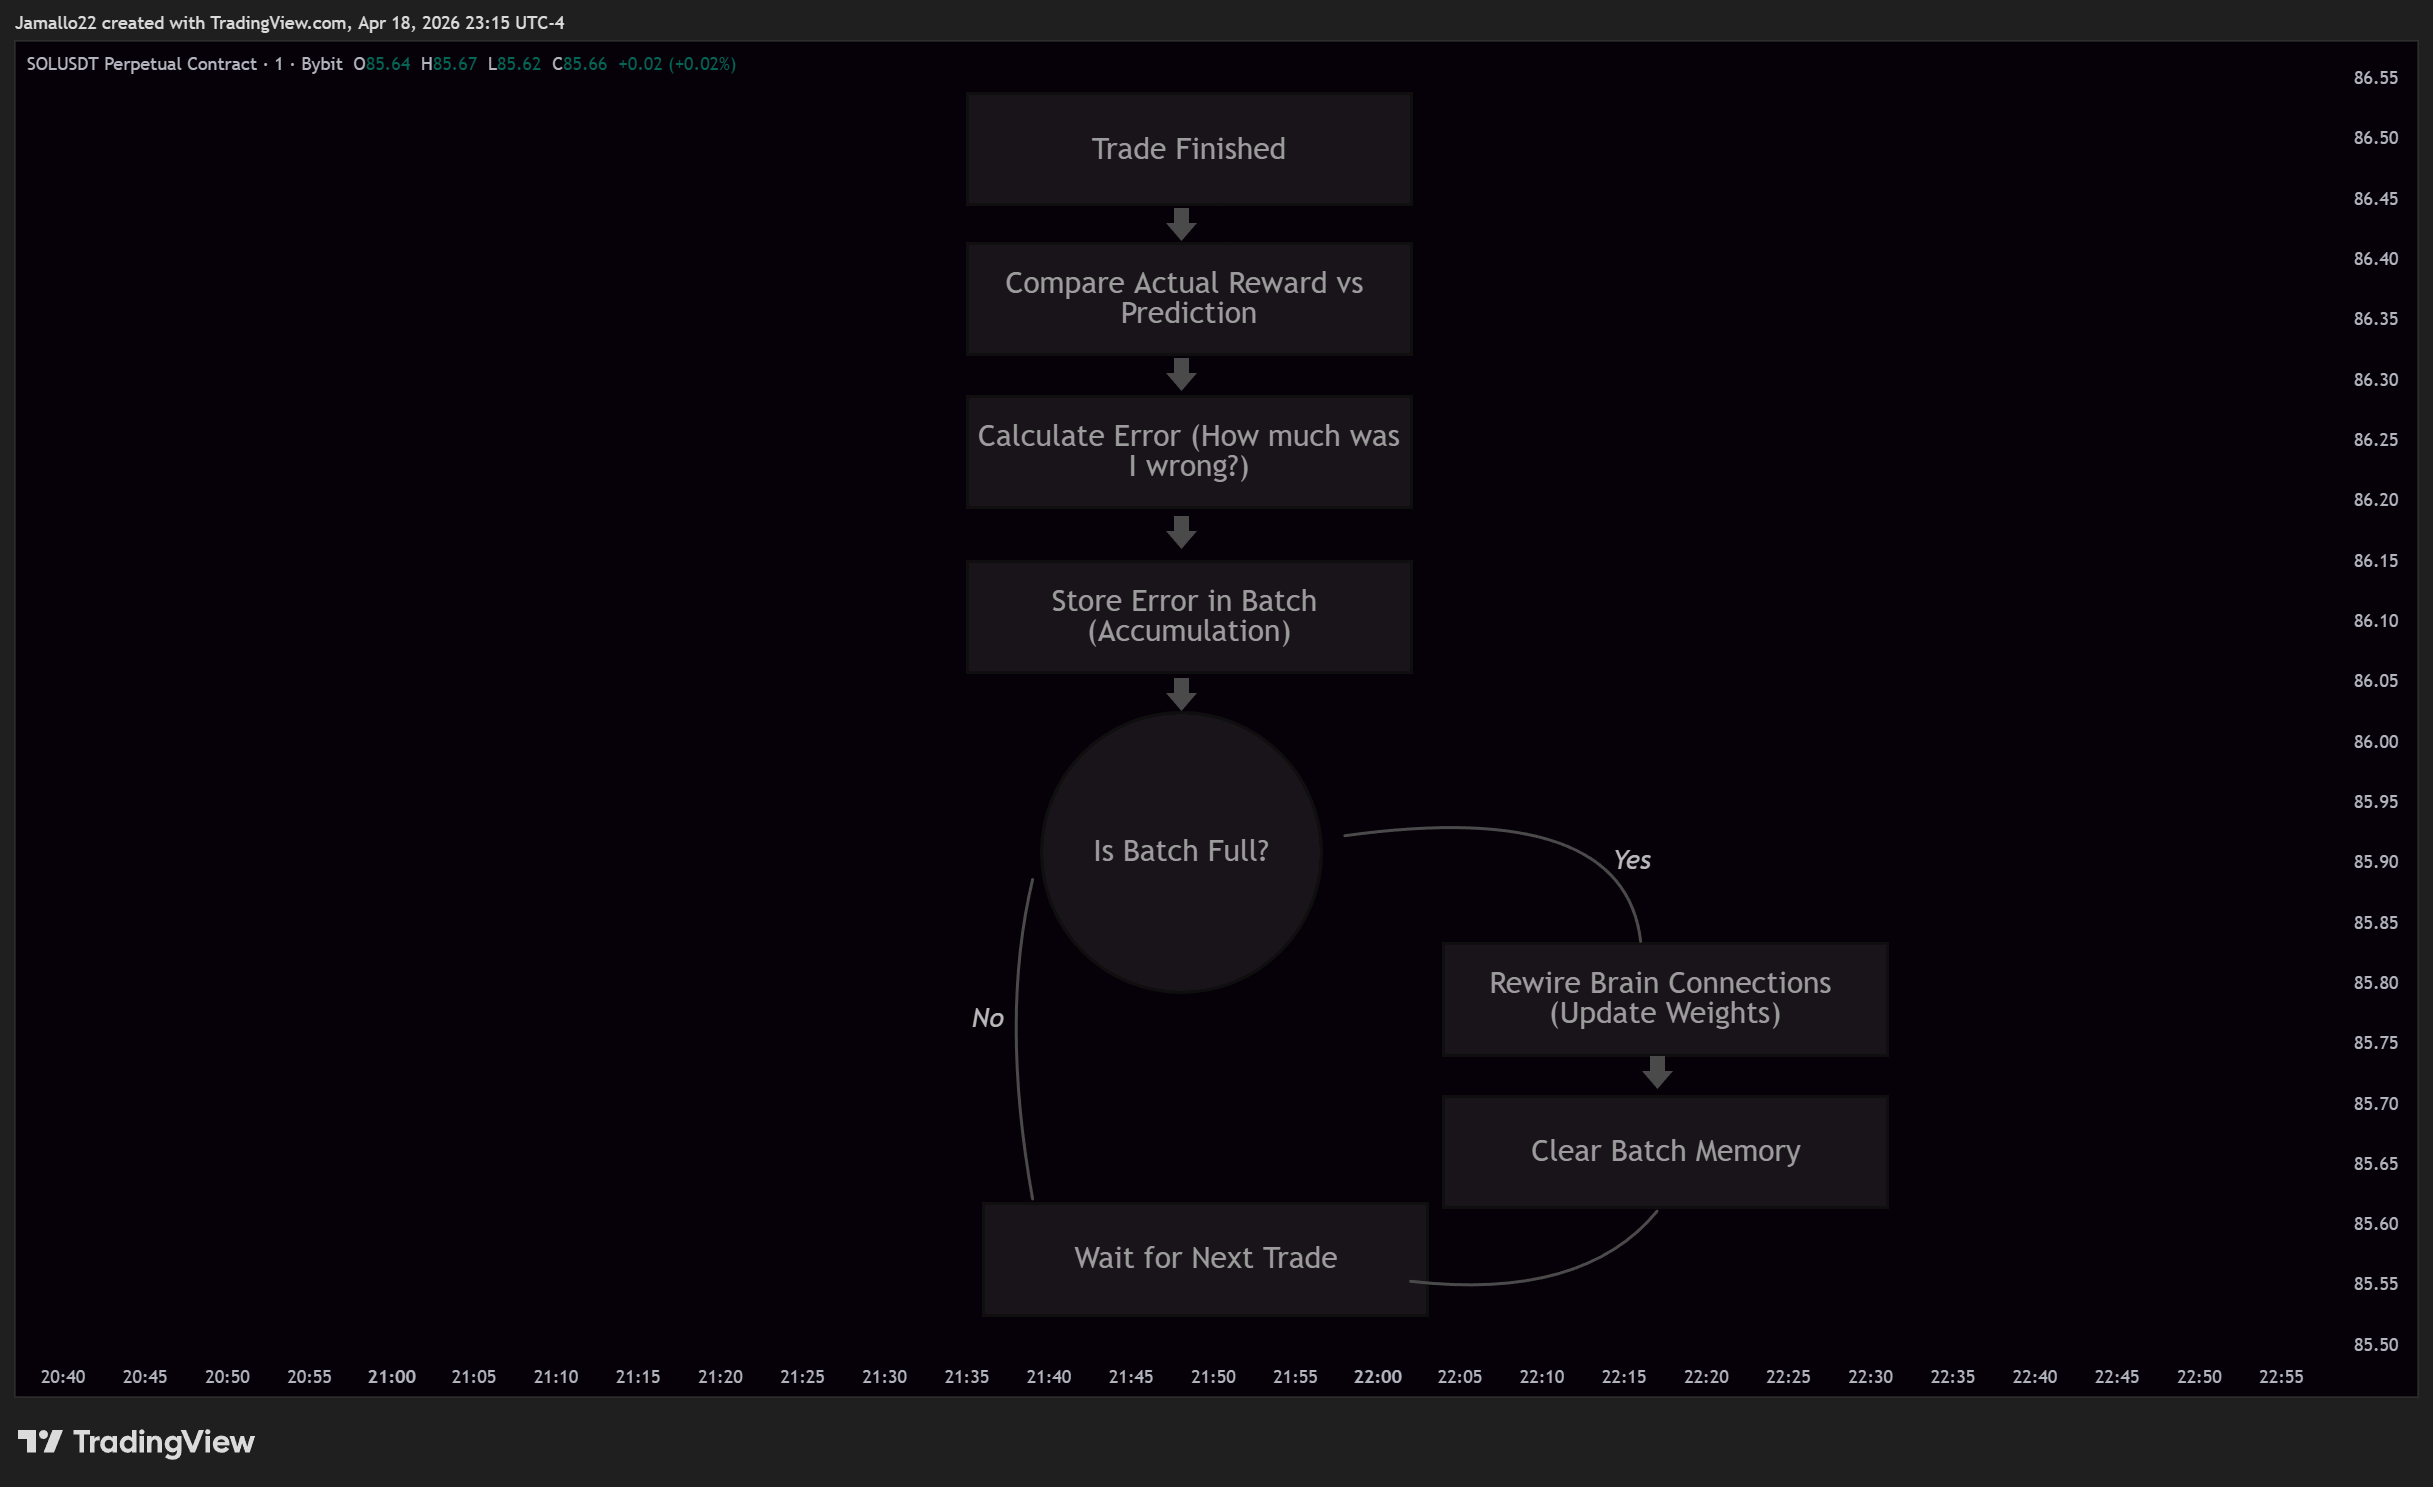Click the high value H85.67
2433x1487 pixels.
coord(448,64)
